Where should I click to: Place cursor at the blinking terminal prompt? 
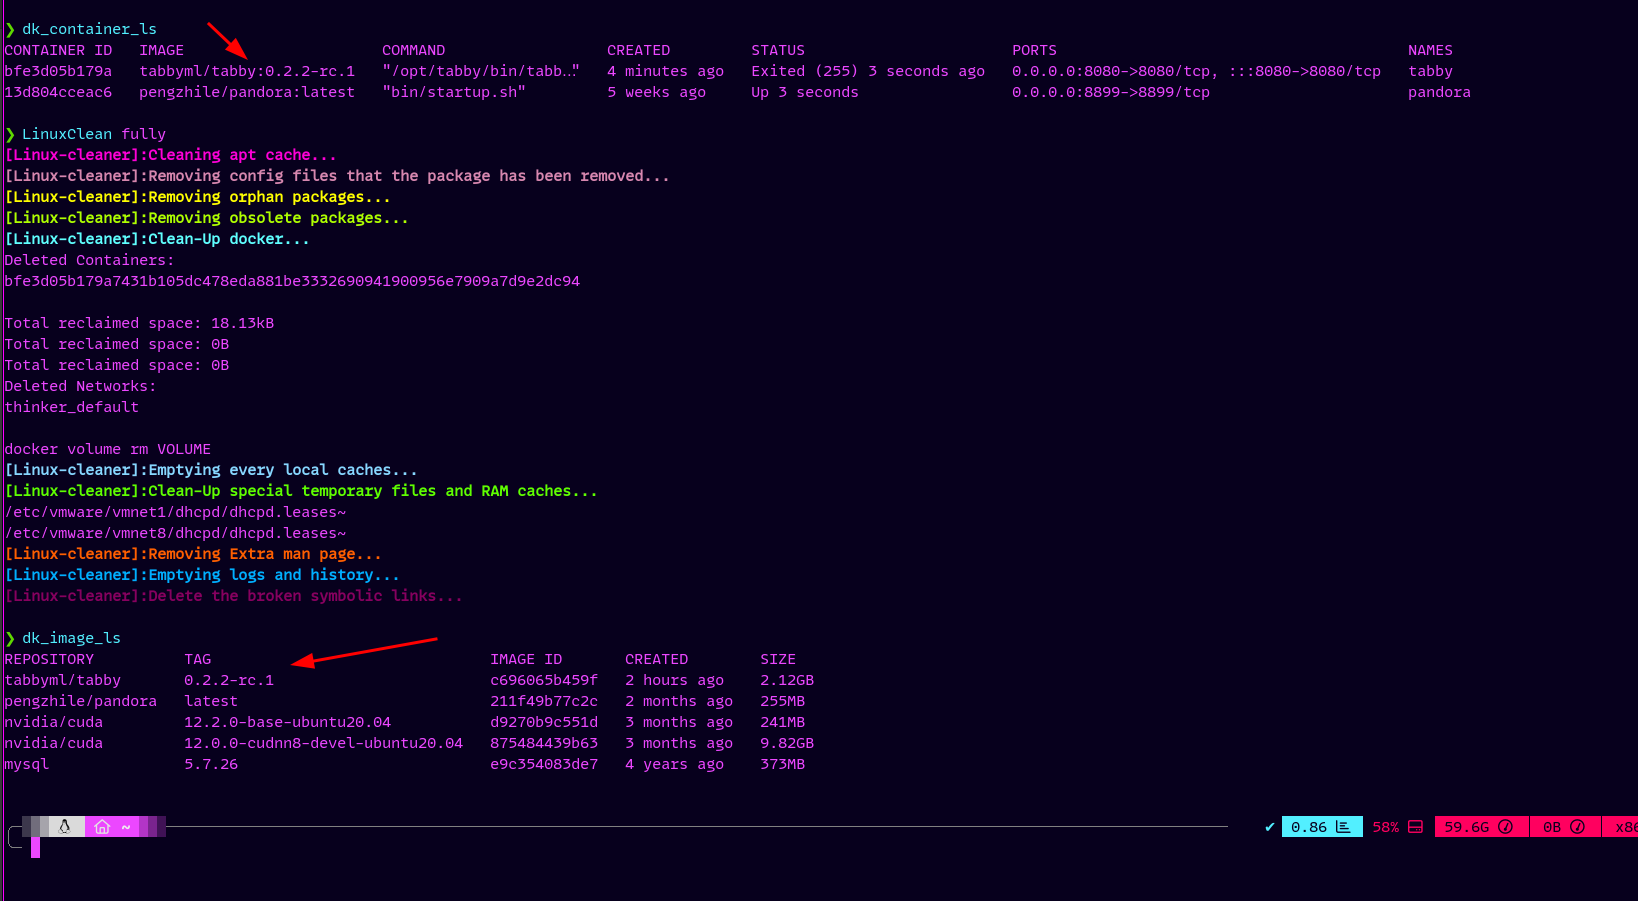click(36, 845)
